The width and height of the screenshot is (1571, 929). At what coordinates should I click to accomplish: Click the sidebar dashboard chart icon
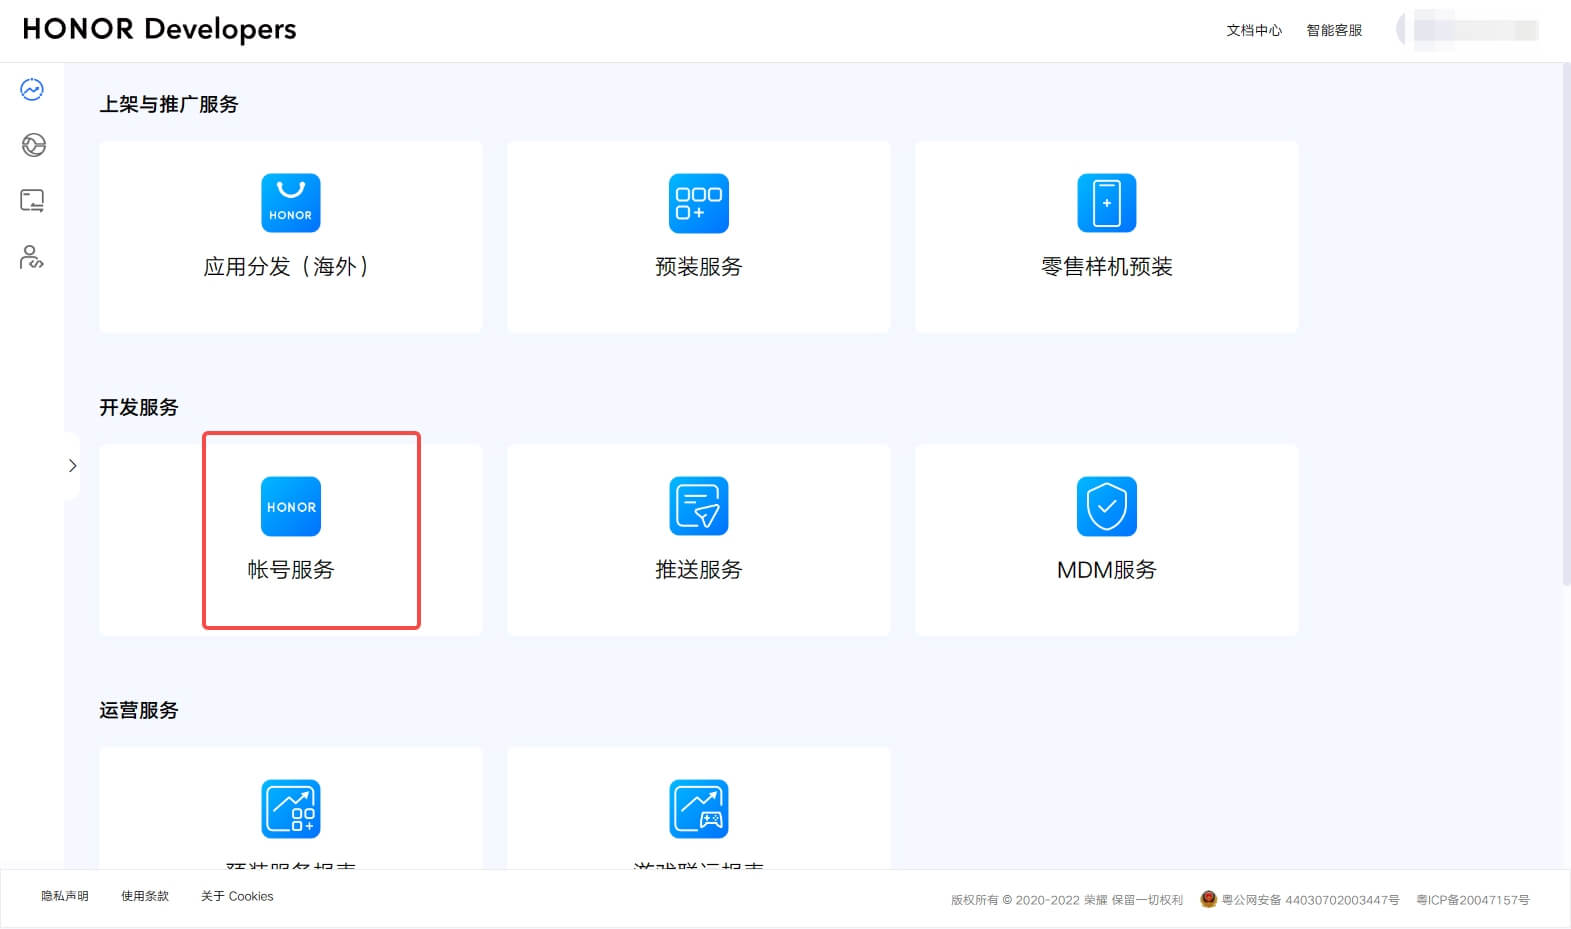pos(32,90)
